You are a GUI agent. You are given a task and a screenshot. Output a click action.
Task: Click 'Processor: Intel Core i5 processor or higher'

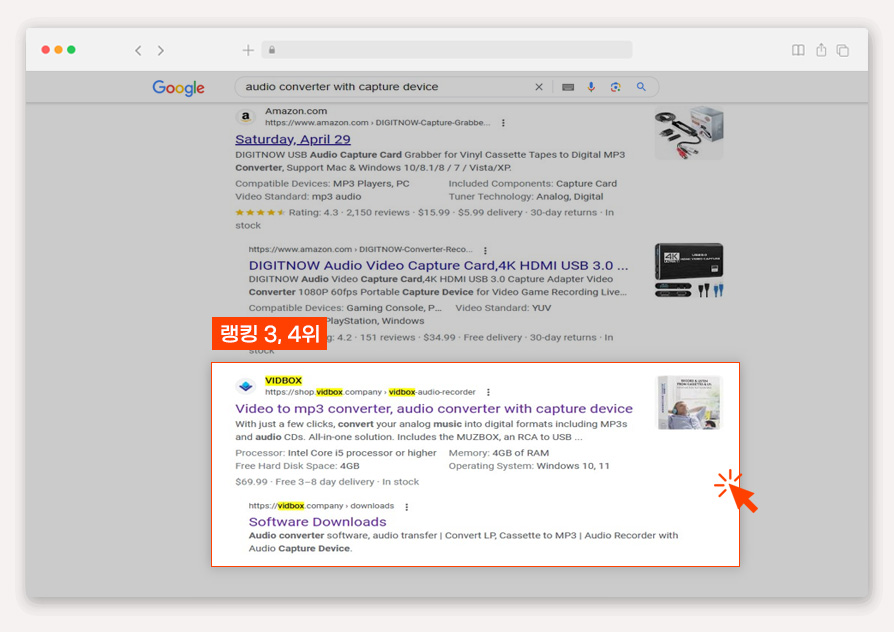[336, 453]
